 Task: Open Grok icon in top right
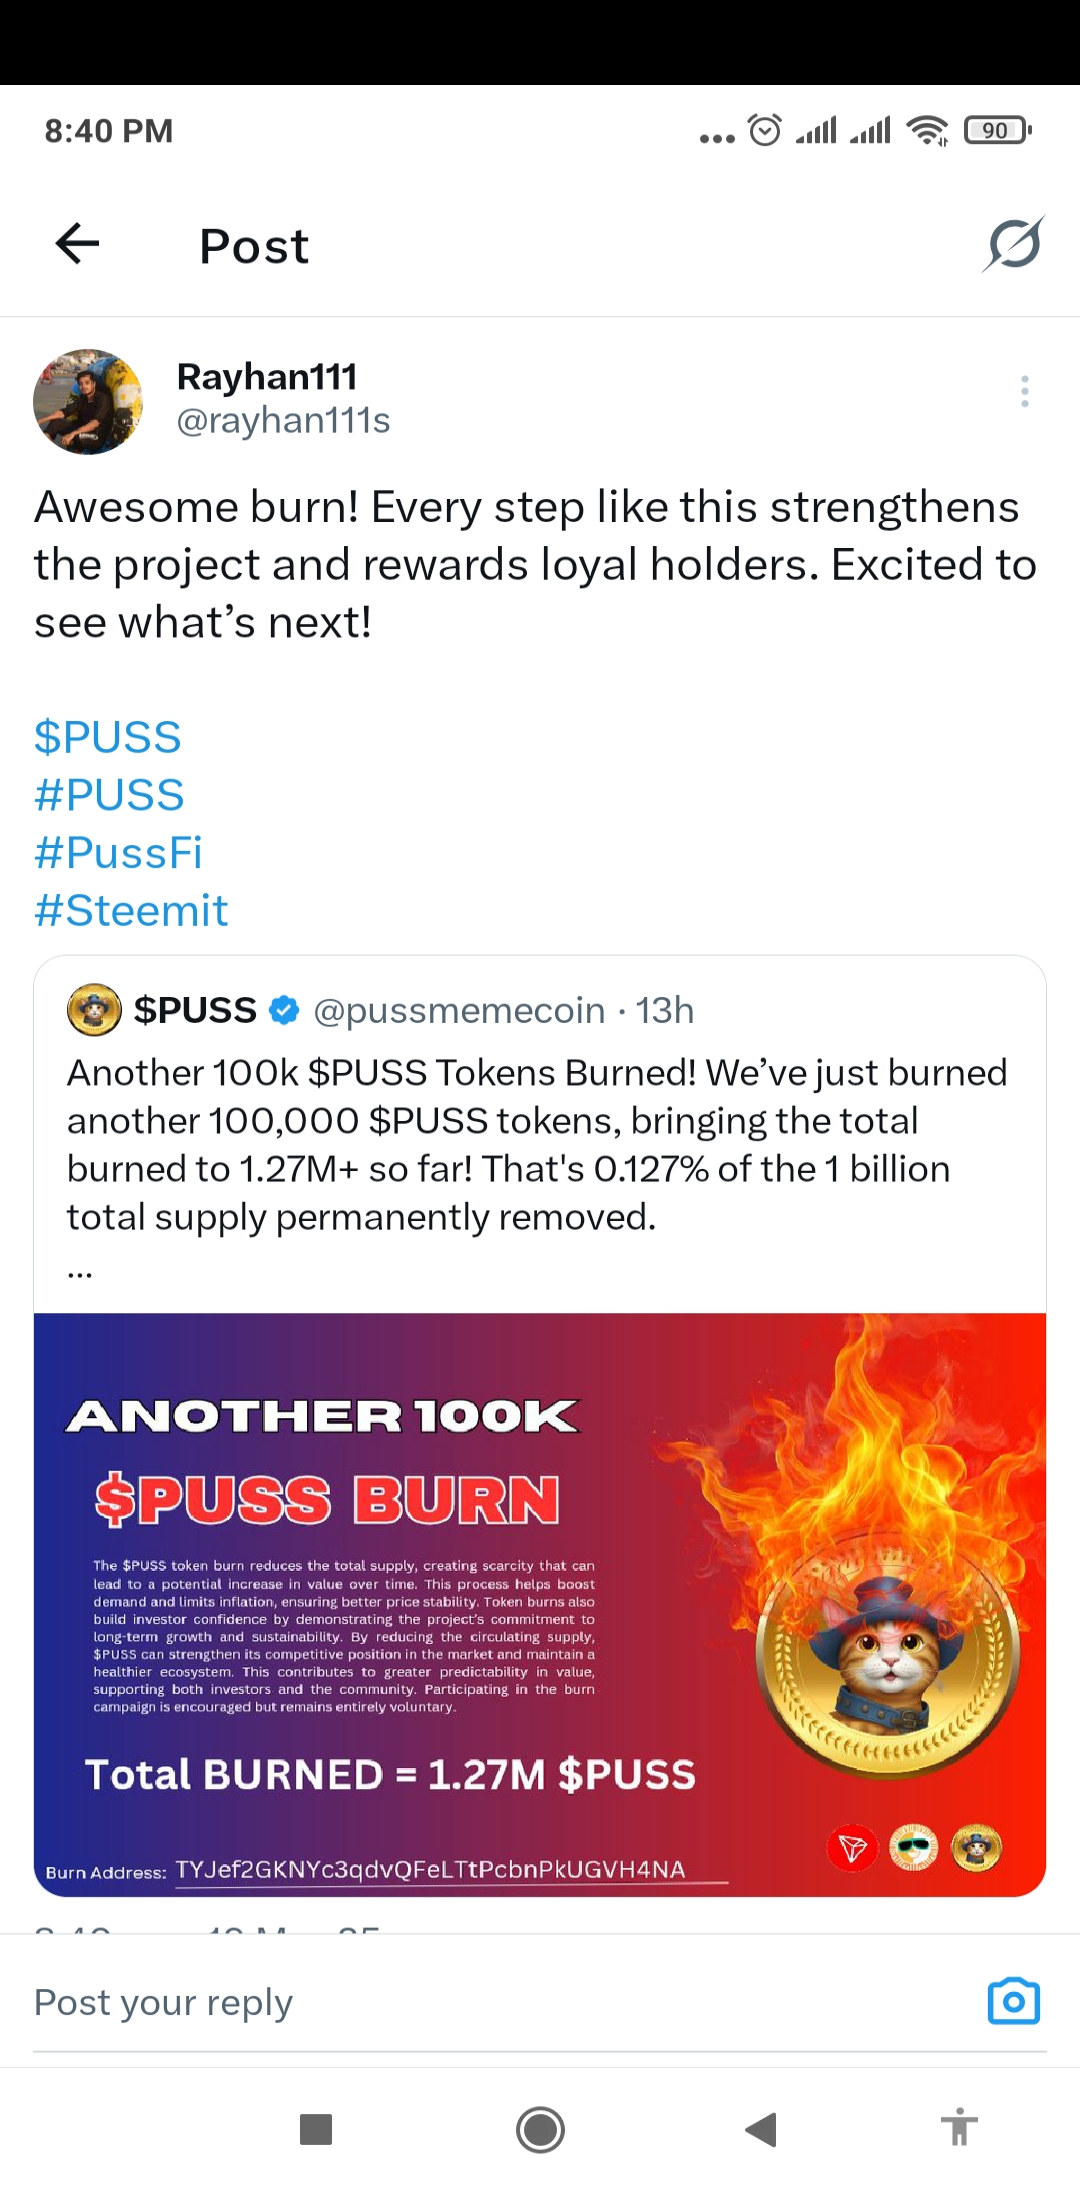tap(1013, 244)
